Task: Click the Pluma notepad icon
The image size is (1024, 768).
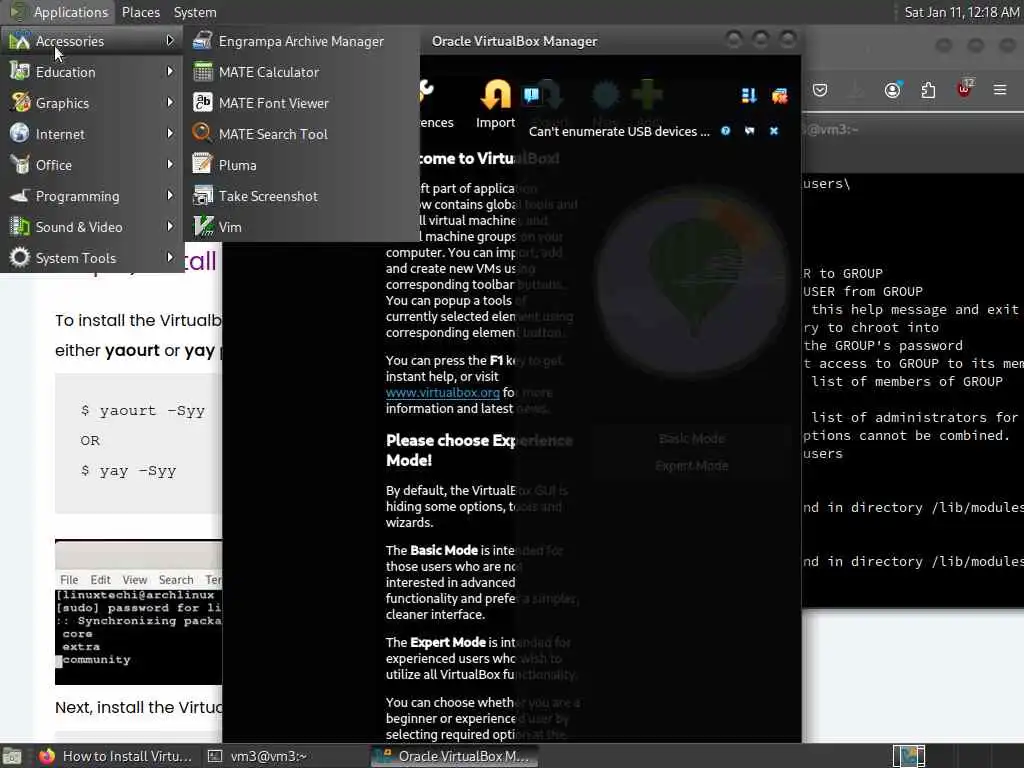Action: (x=202, y=165)
